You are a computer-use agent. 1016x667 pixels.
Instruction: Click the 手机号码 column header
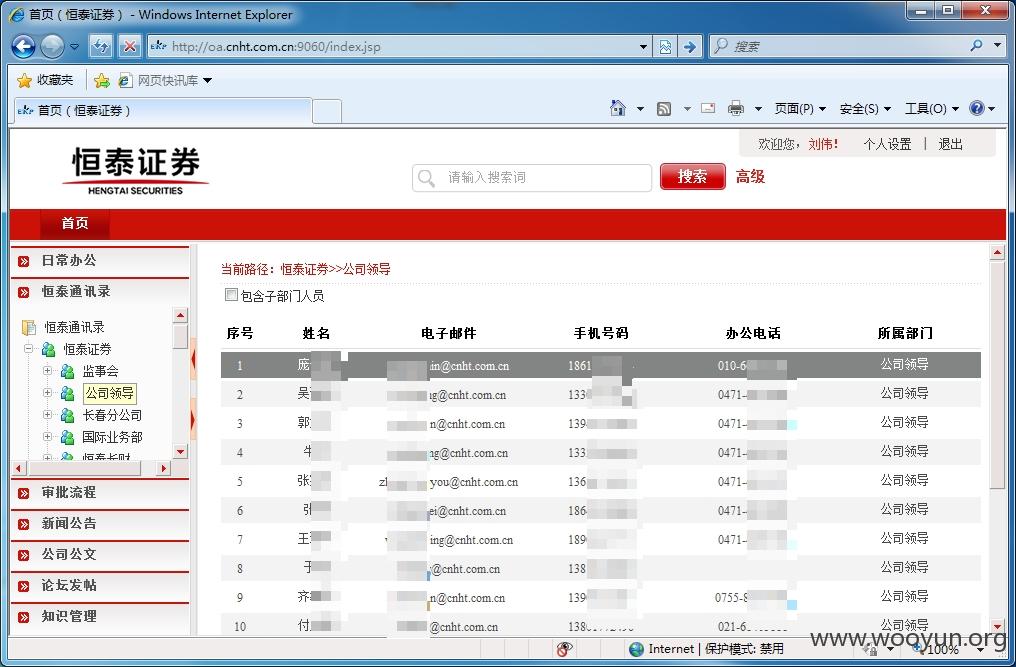pos(601,333)
